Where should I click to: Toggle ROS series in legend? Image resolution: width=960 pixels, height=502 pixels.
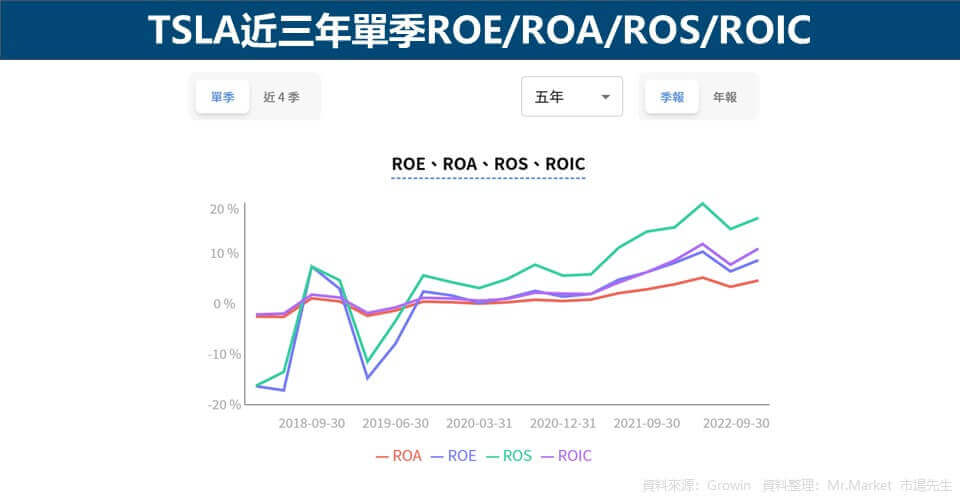(509, 456)
